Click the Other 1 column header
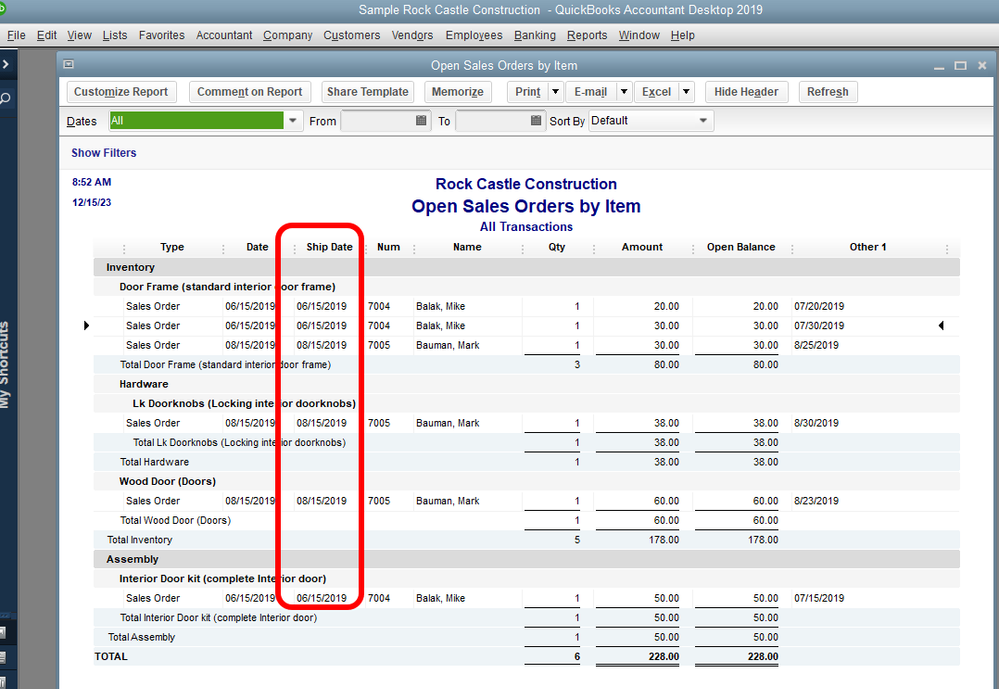 (x=868, y=247)
